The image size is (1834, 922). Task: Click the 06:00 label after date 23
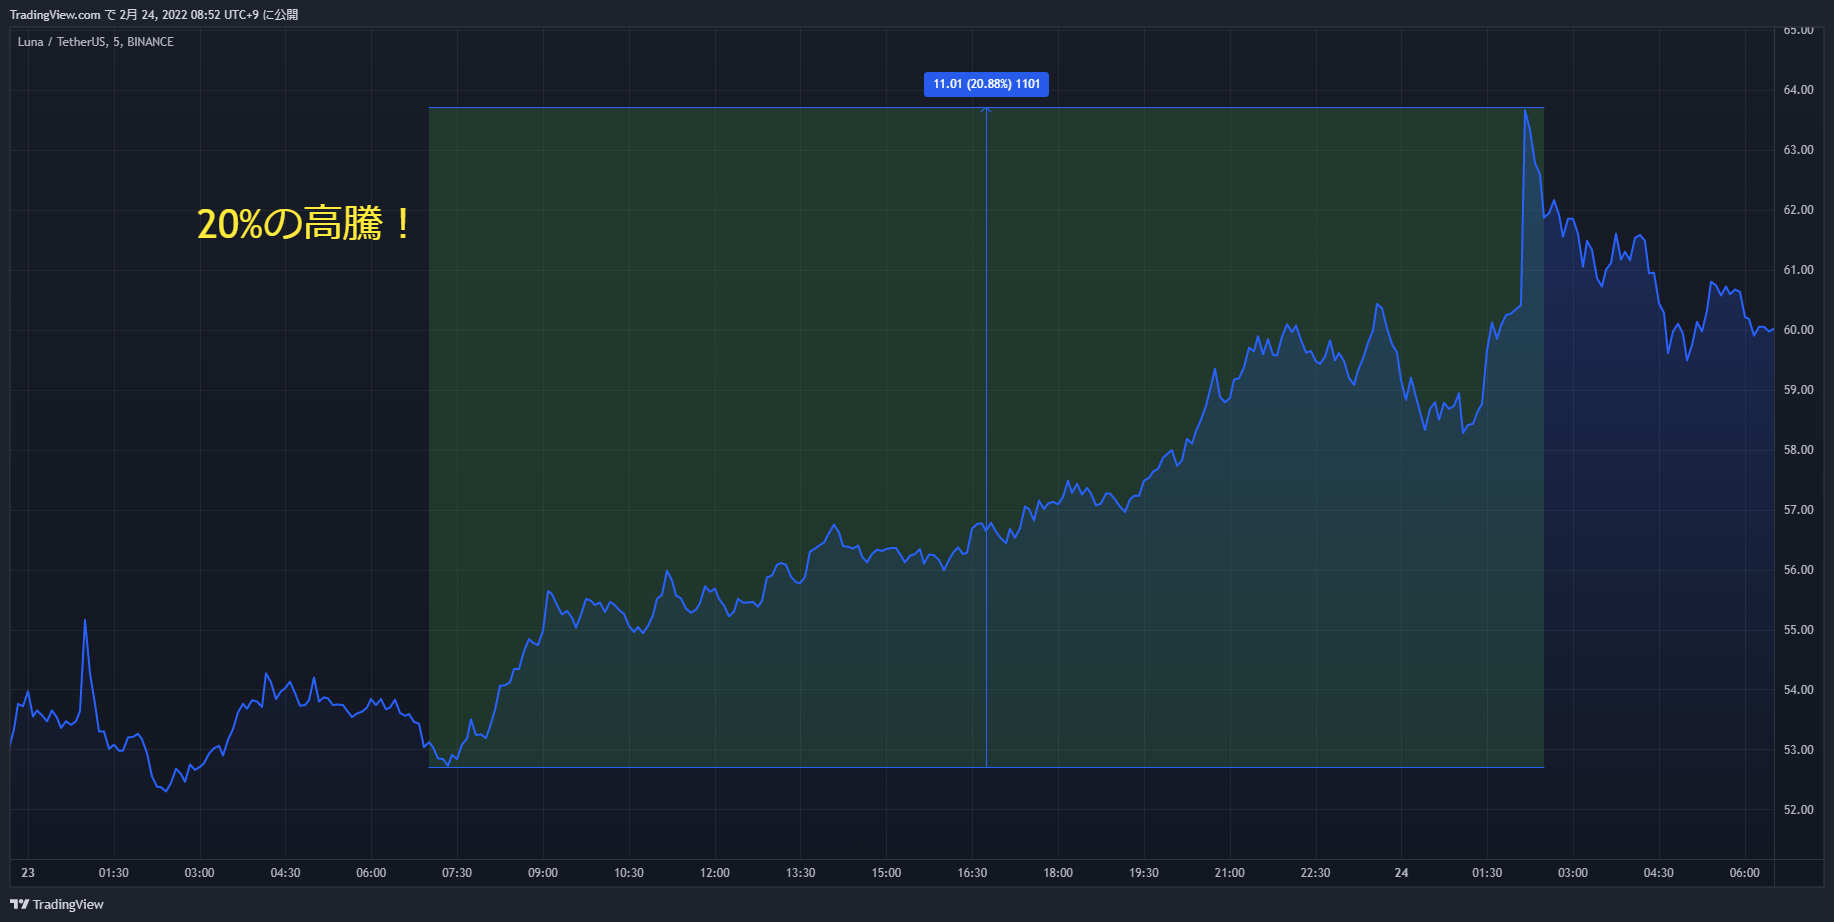pos(371,873)
